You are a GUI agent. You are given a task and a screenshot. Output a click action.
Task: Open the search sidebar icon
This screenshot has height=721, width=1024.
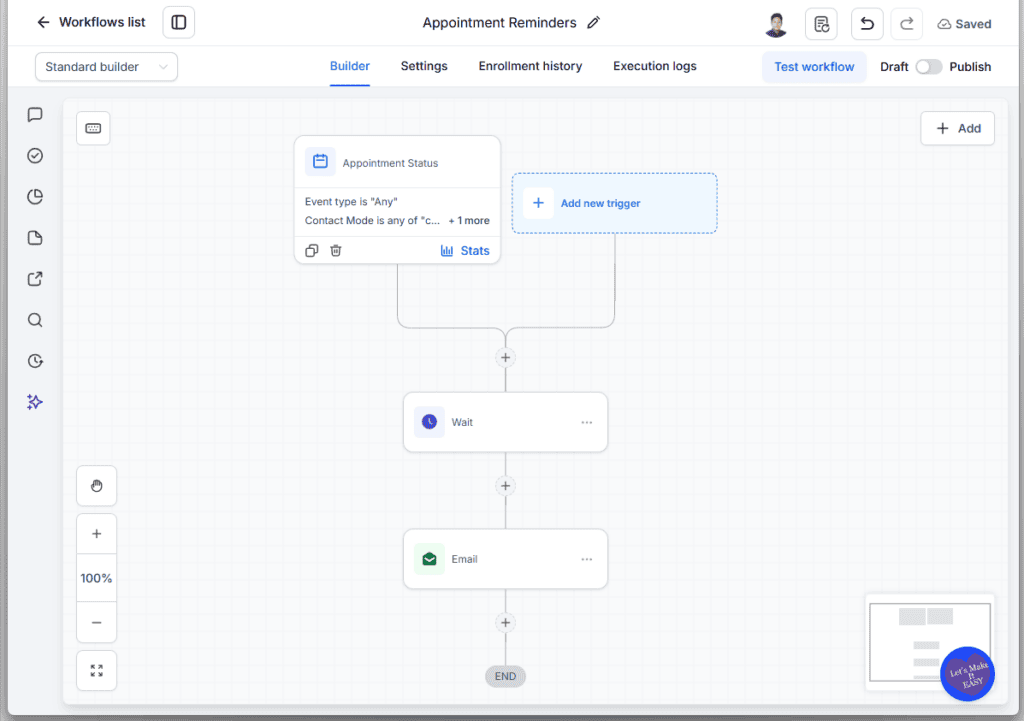pos(35,320)
